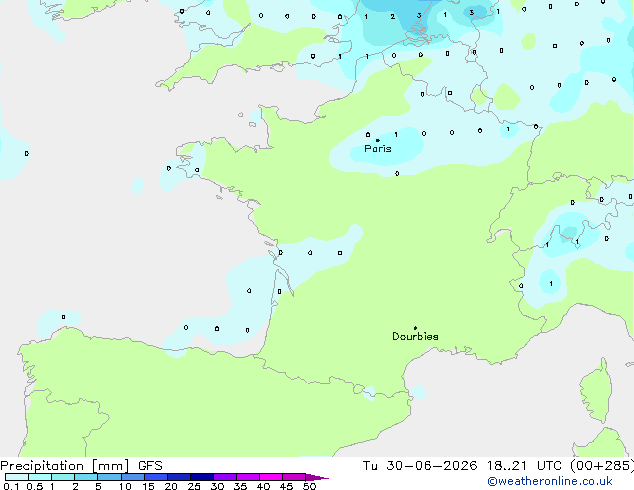Click the legend label '50'
634x490 pixels.
(x=309, y=486)
